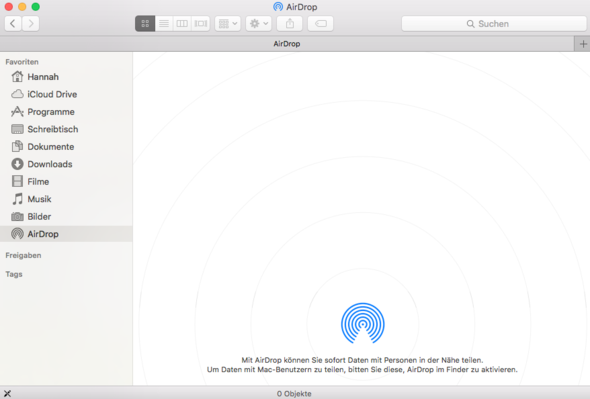Select the AirDrop tab
Image resolution: width=590 pixels, height=399 pixels.
point(287,44)
